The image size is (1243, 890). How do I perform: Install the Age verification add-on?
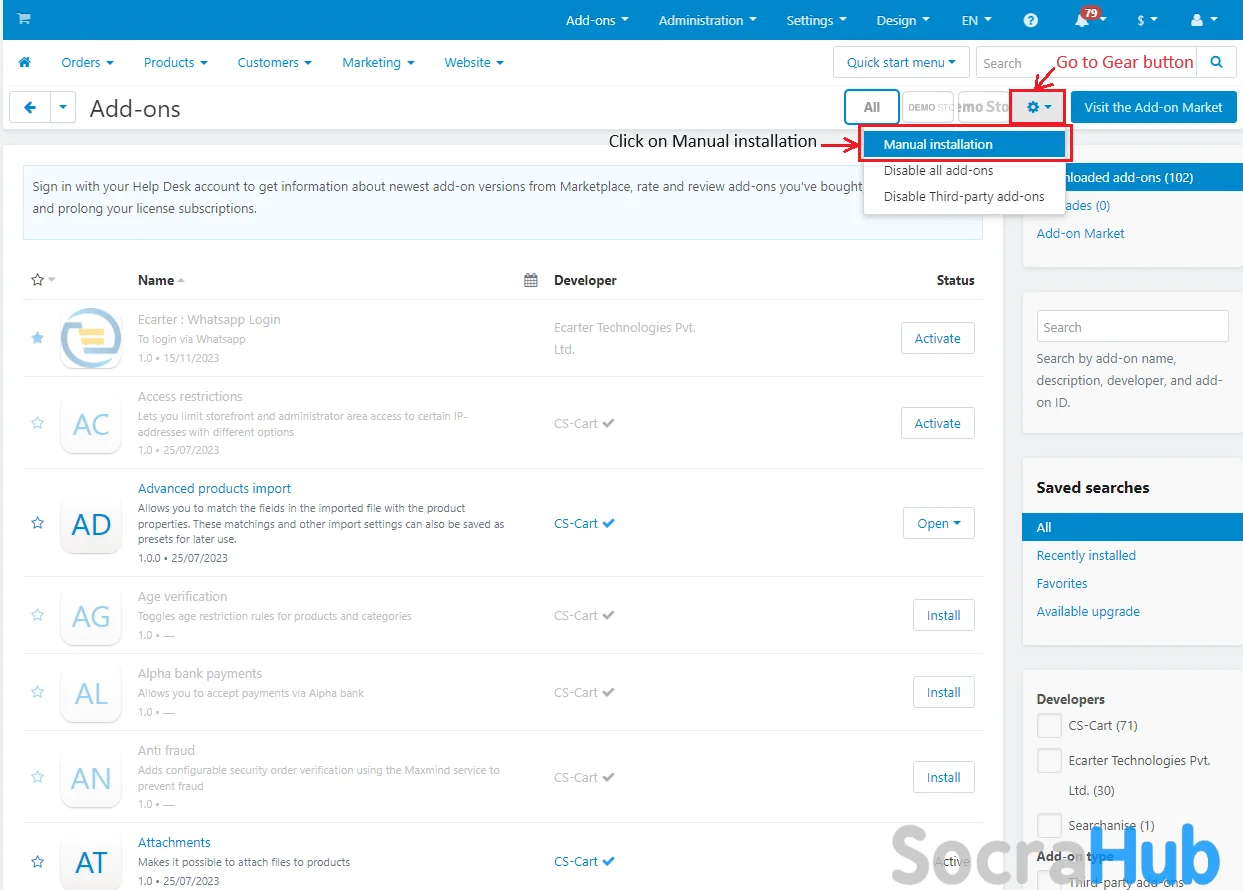coord(943,615)
